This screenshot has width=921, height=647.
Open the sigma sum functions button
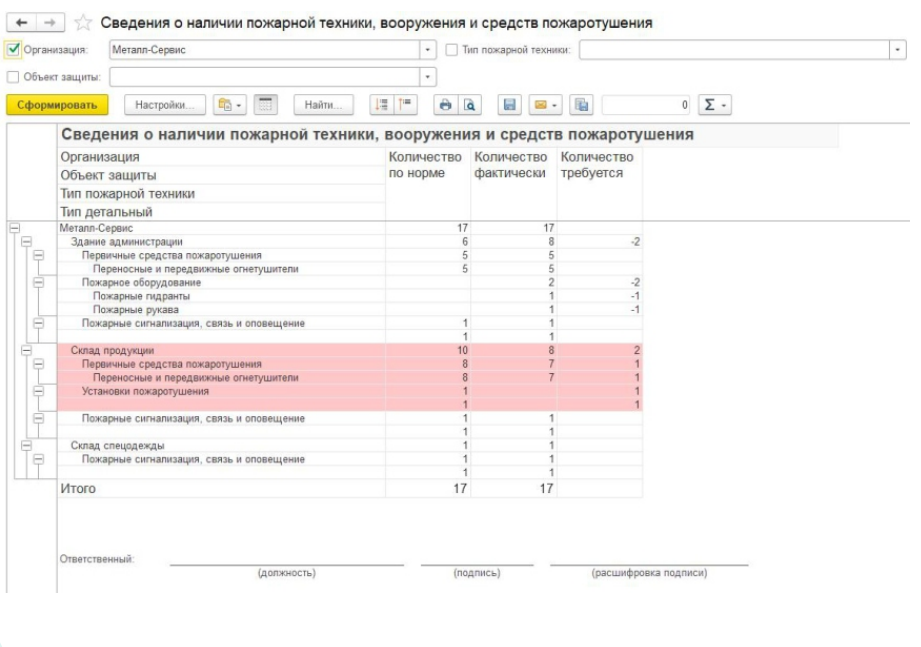pos(715,105)
